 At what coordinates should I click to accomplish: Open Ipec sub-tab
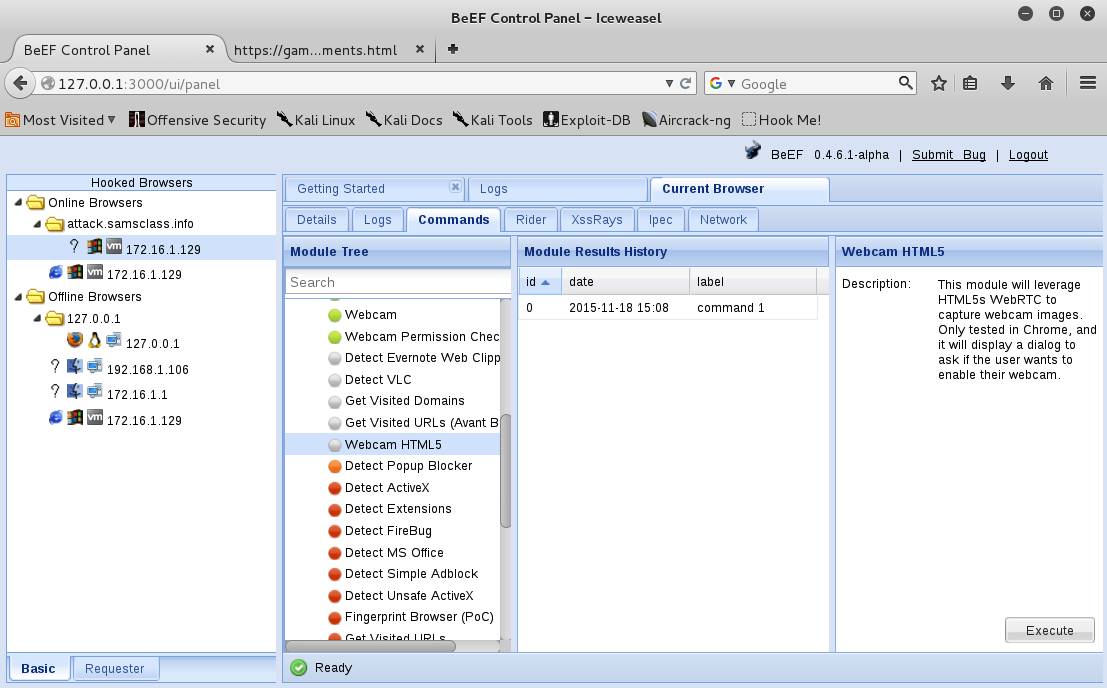(660, 219)
